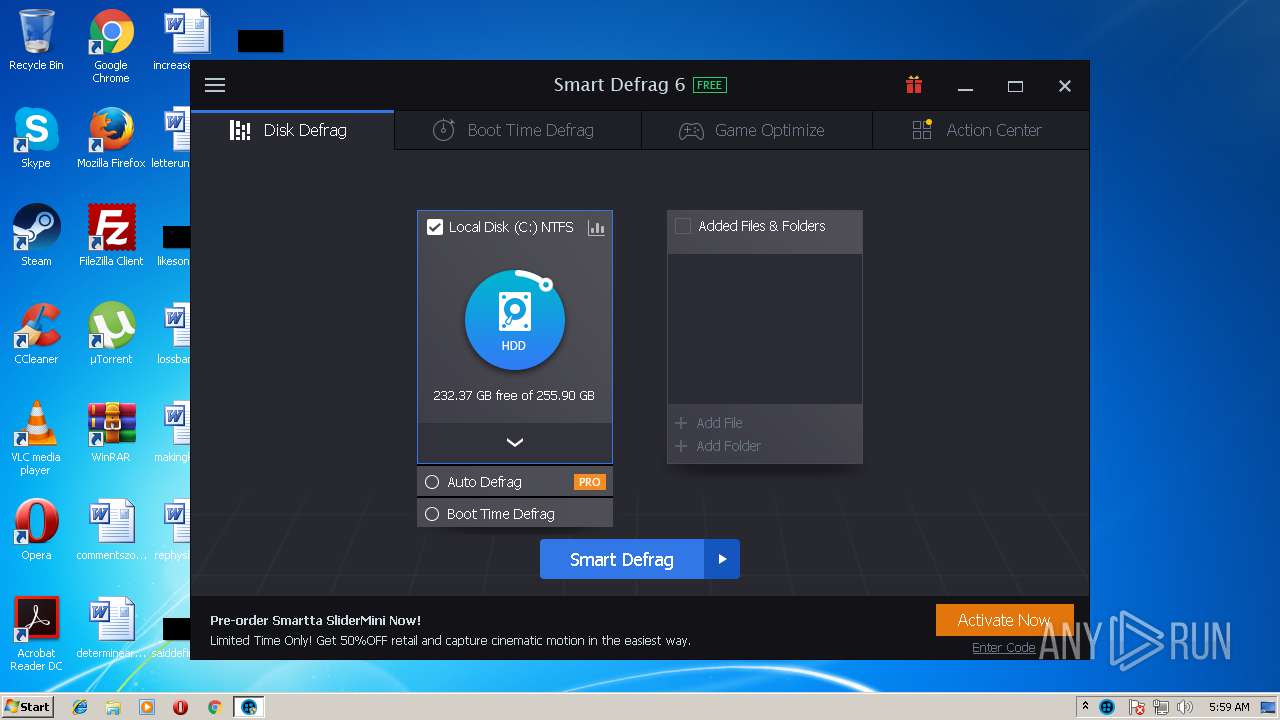
Task: Open disk analysis chart icon for Local Disk
Action: [597, 228]
